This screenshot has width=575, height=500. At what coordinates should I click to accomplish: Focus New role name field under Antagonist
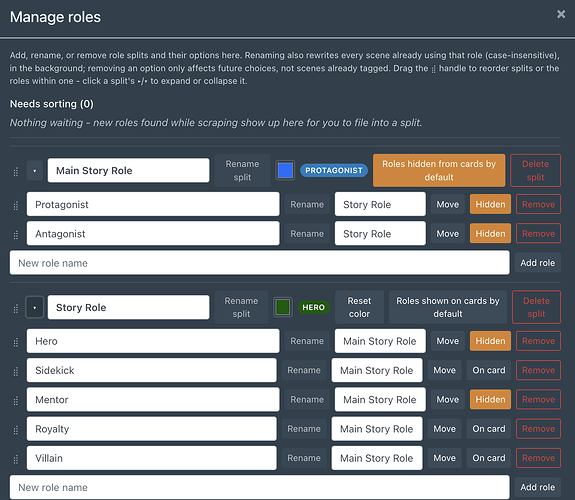coord(260,263)
